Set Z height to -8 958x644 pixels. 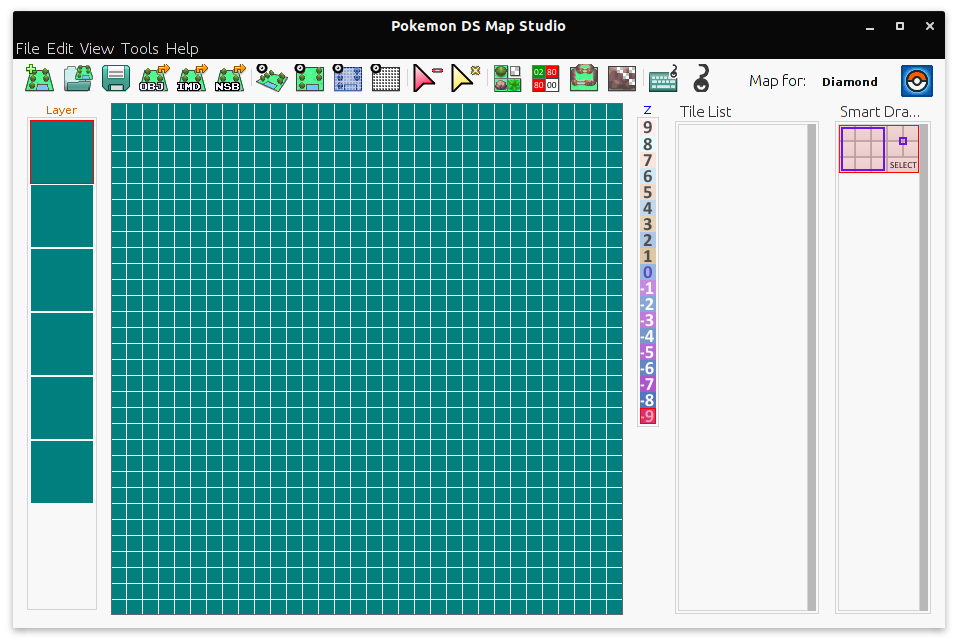(x=648, y=400)
